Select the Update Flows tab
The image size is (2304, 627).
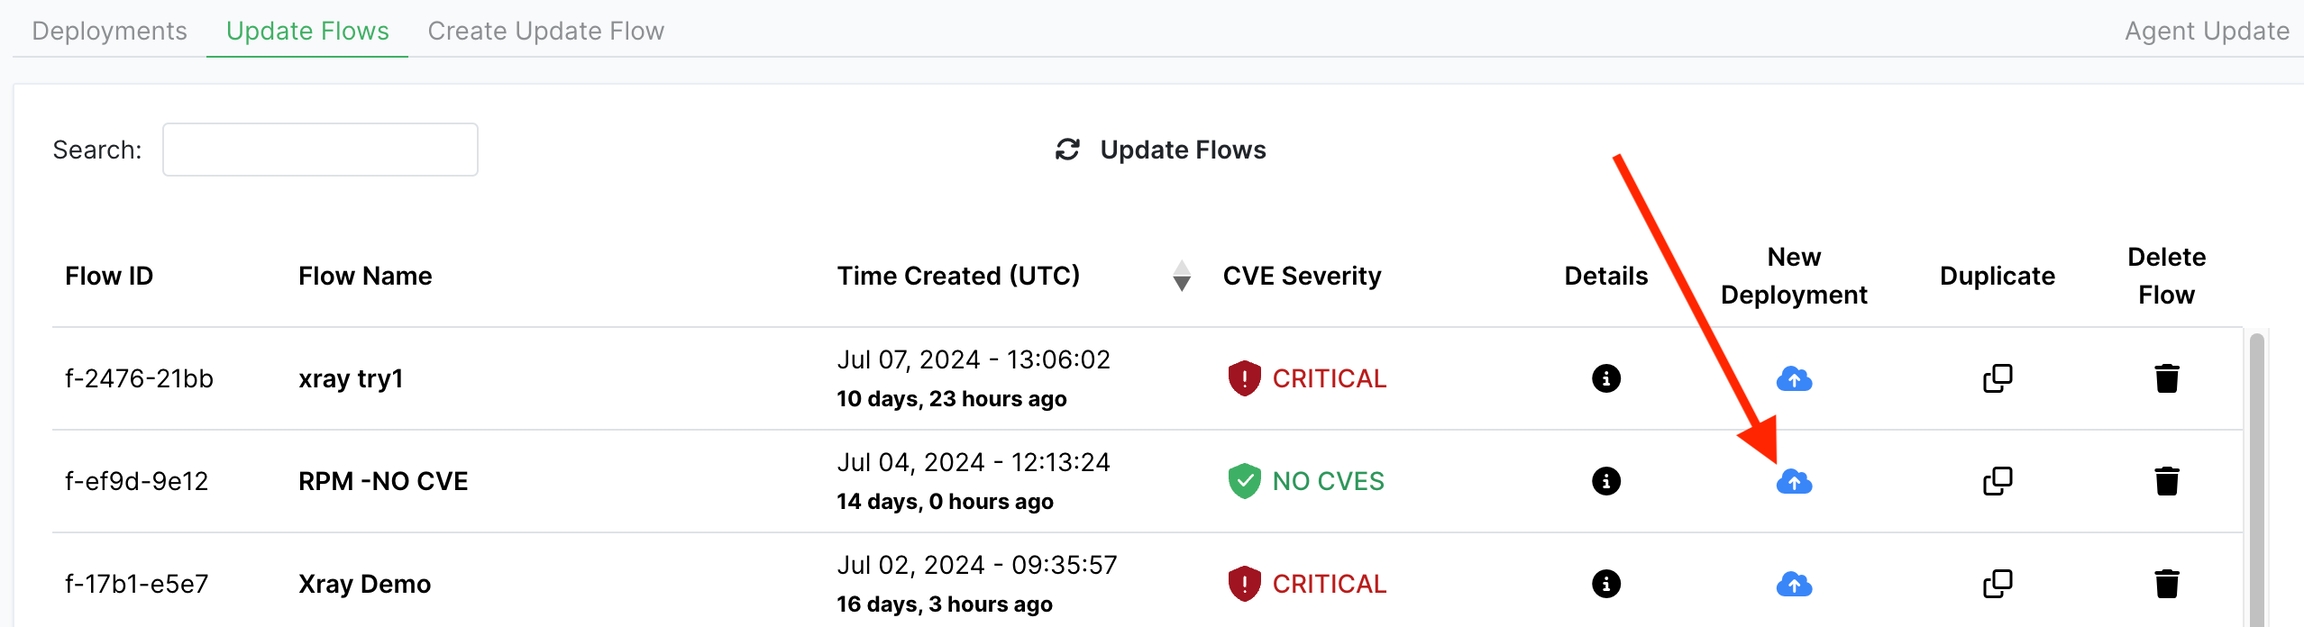pos(307,31)
